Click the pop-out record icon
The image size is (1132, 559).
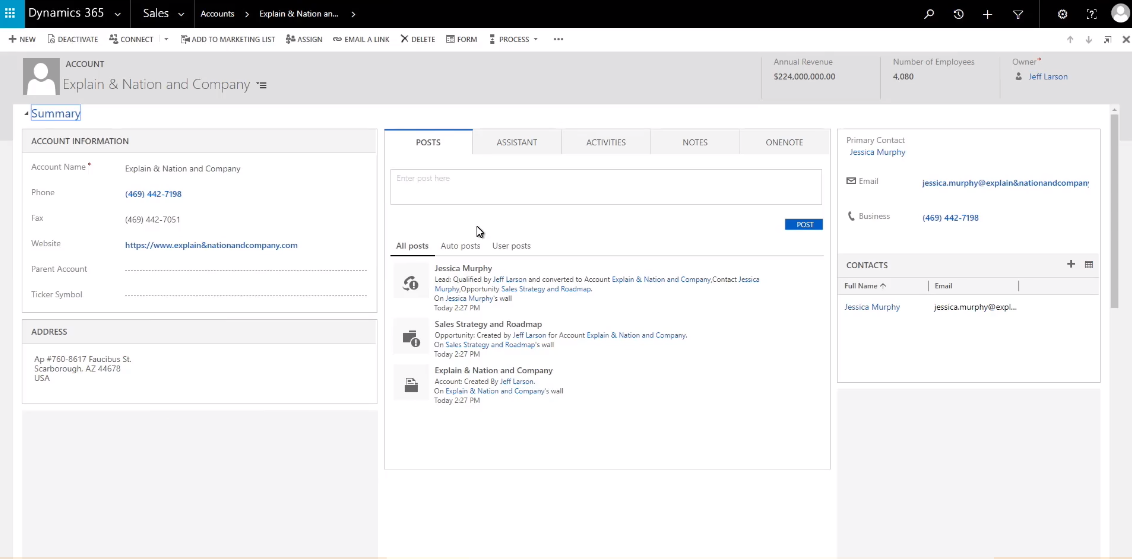pos(1107,39)
